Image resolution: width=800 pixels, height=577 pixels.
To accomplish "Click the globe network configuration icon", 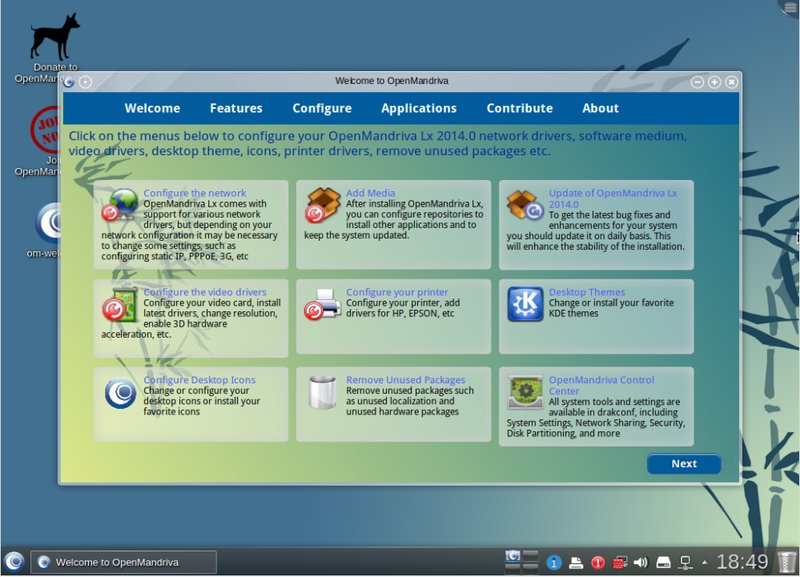I will click(x=119, y=205).
